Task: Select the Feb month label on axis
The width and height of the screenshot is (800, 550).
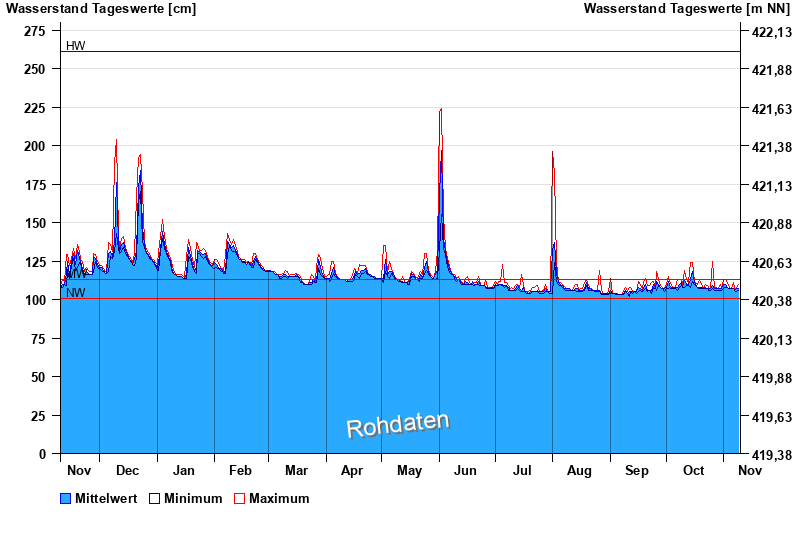Action: coord(240,470)
